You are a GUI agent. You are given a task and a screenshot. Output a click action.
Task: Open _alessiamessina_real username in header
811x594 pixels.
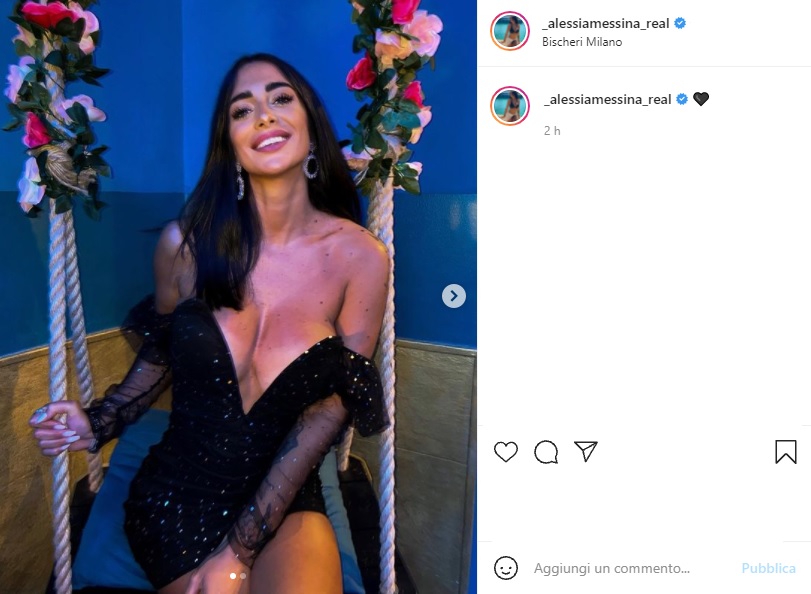tap(605, 24)
